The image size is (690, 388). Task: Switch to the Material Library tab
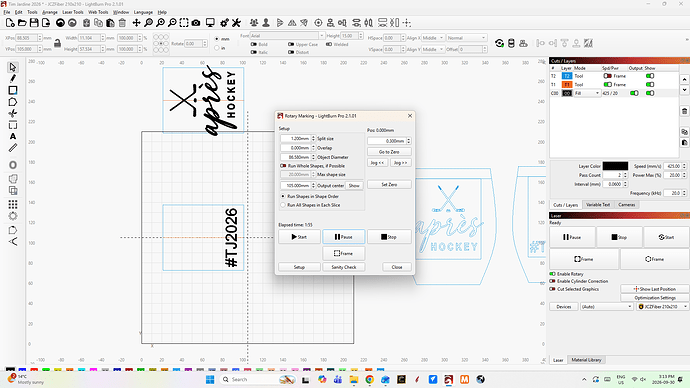point(586,360)
